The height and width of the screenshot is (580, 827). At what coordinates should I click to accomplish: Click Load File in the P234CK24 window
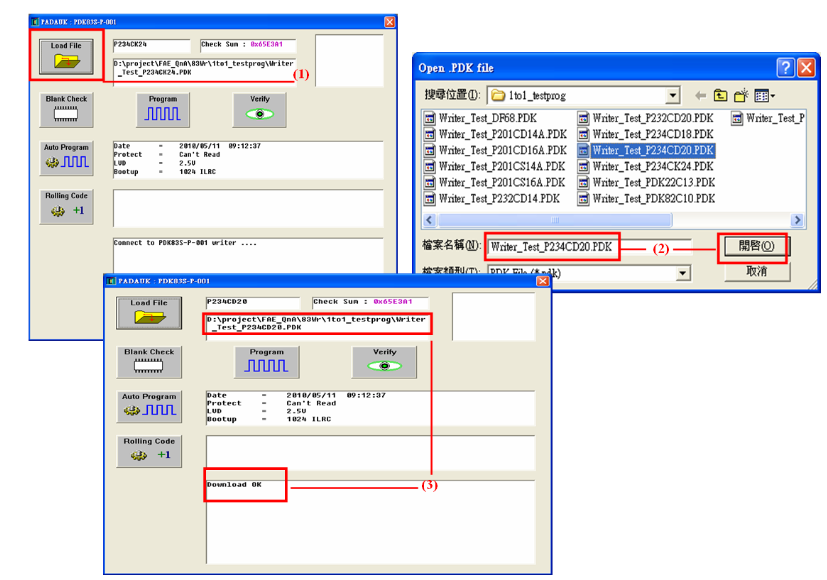click(66, 55)
